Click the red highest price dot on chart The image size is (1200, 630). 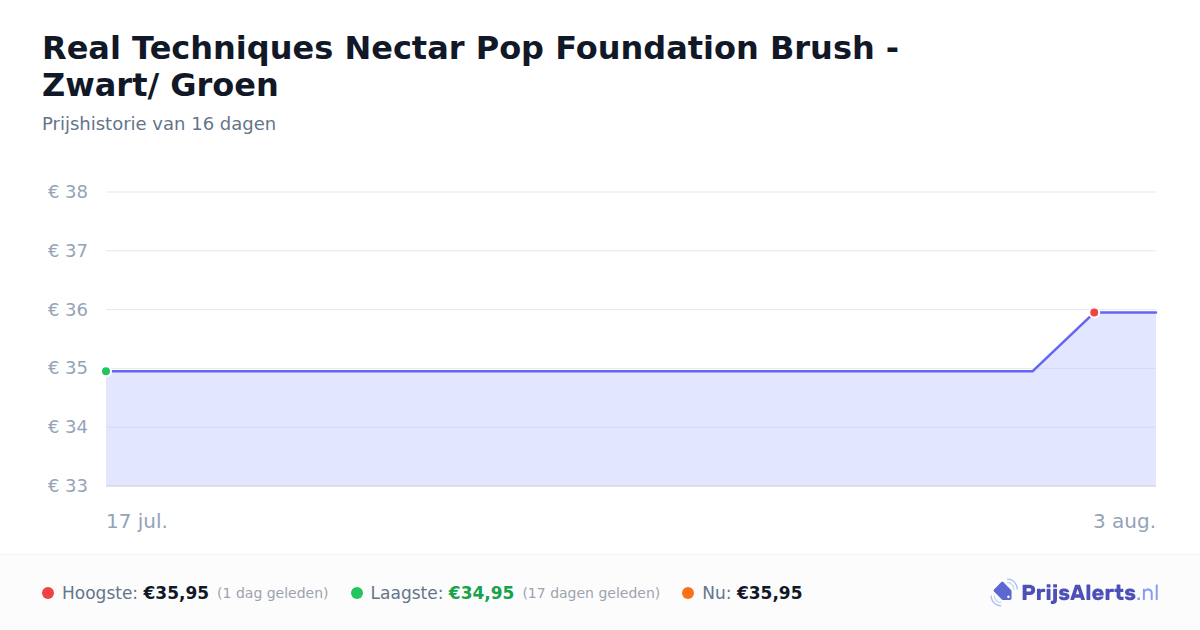(x=1094, y=312)
